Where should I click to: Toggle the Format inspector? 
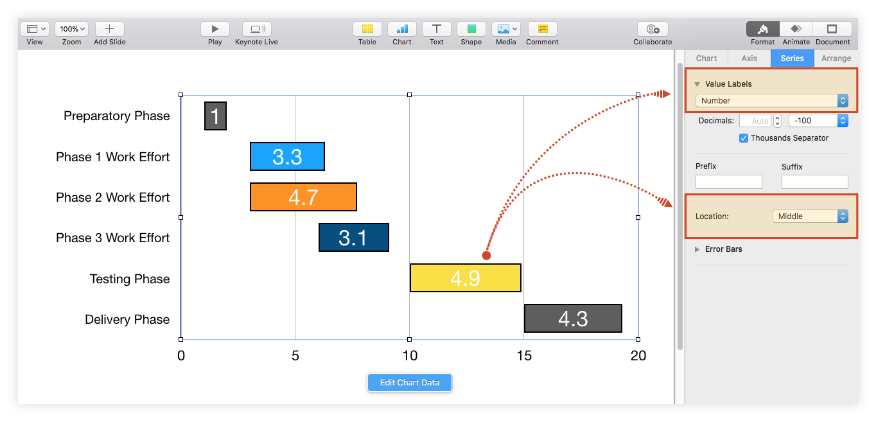pos(763,29)
